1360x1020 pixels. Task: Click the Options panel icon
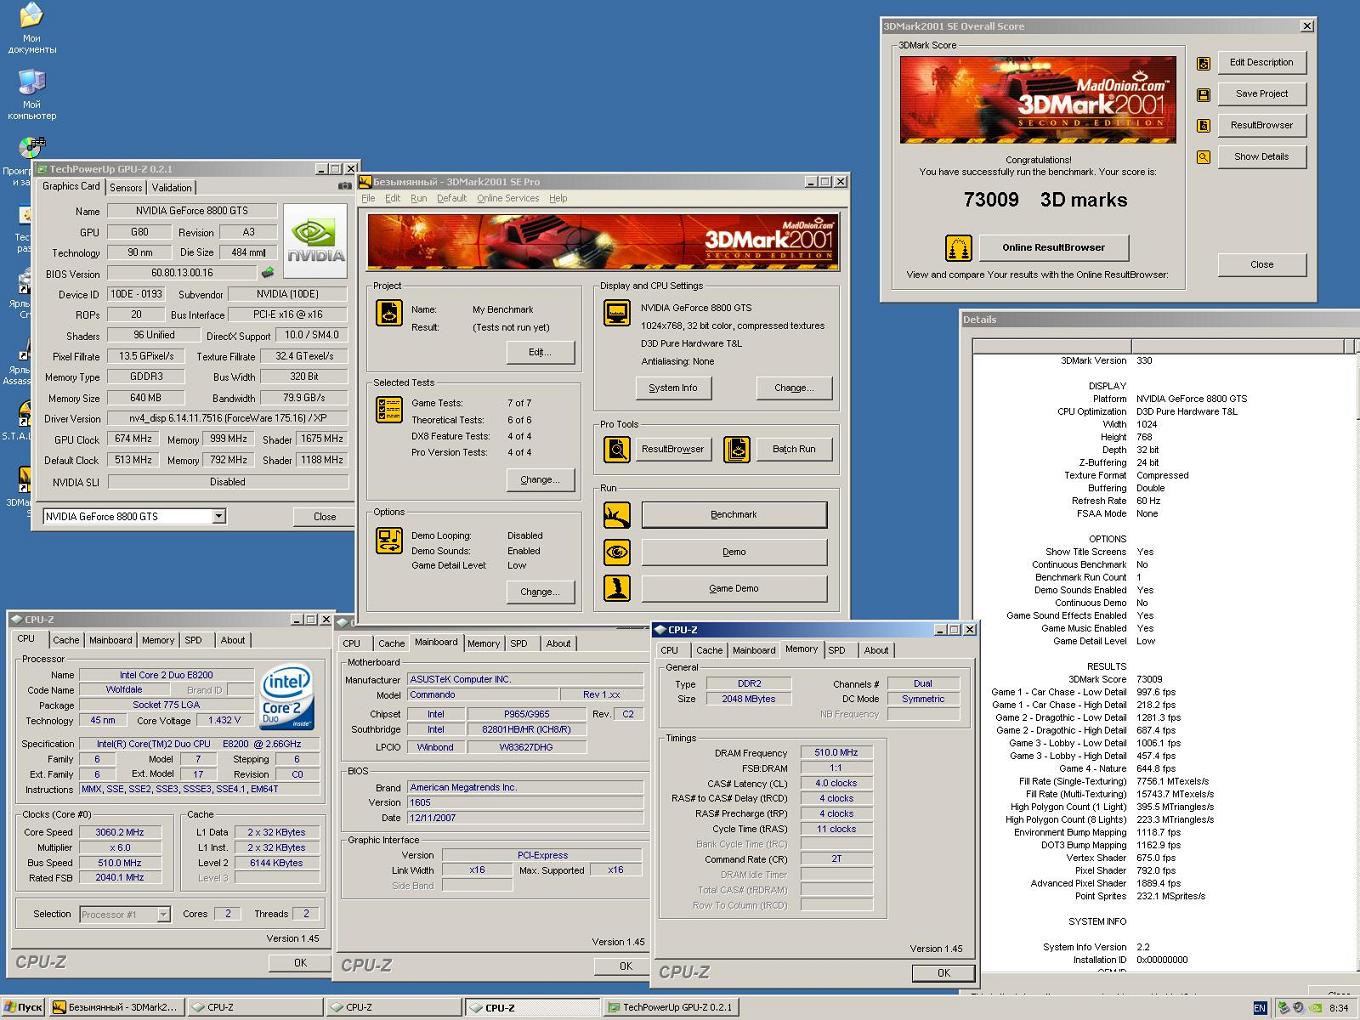[389, 540]
